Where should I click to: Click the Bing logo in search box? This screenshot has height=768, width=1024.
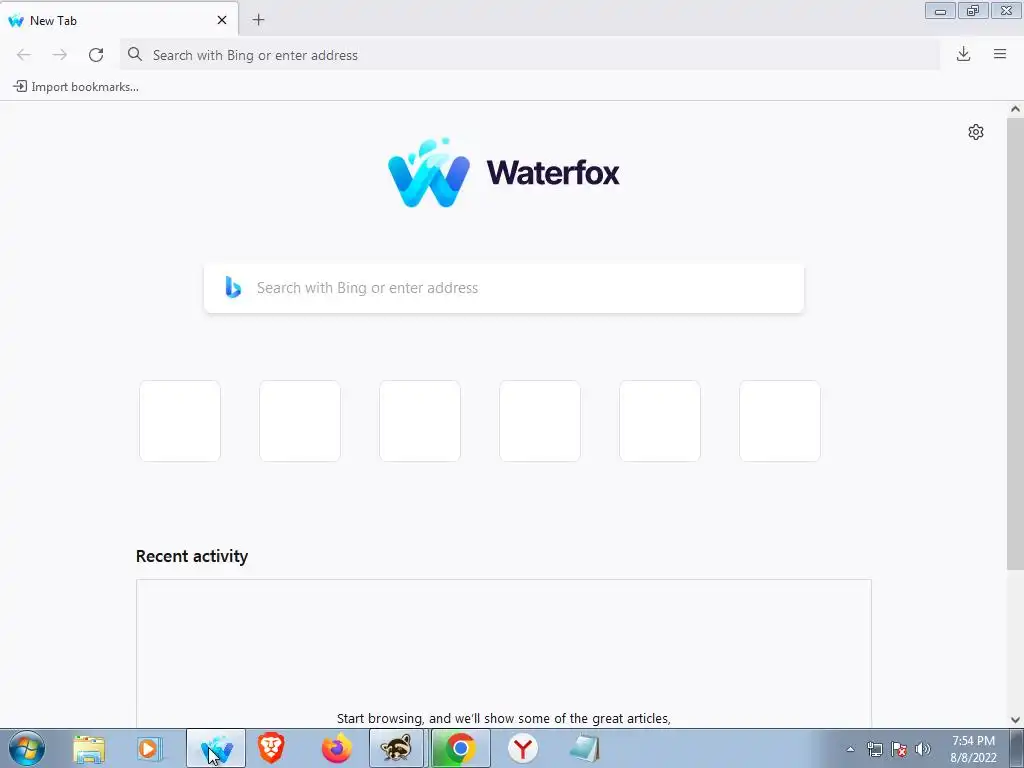pyautogui.click(x=233, y=287)
